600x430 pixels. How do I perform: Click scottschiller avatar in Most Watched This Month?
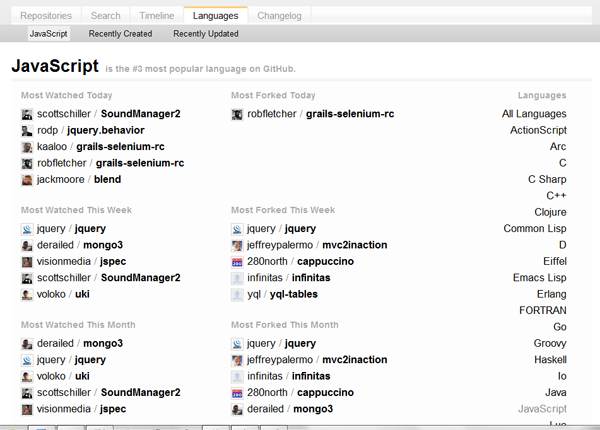27,393
